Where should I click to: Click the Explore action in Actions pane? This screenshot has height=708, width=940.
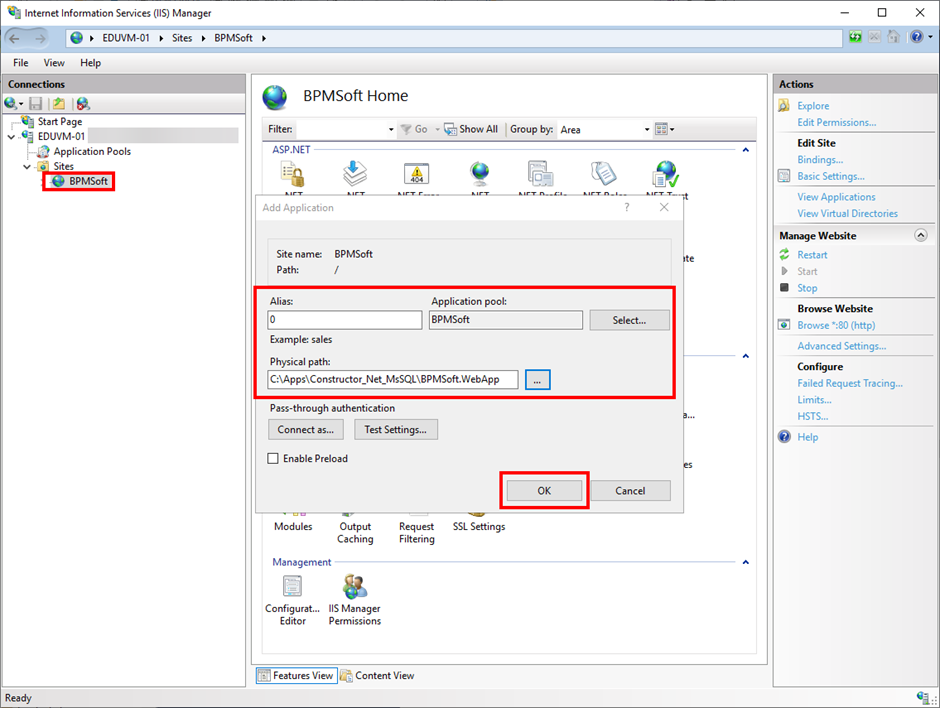click(813, 106)
